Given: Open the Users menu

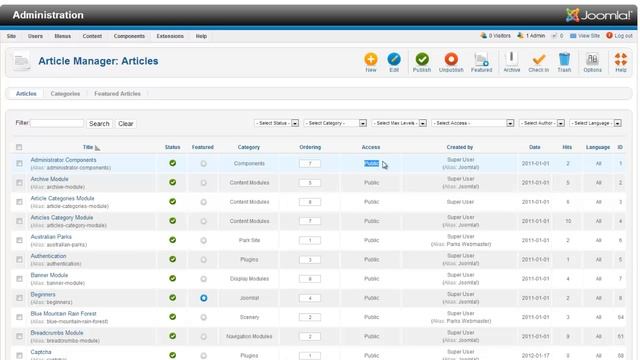Looking at the screenshot, I should (x=35, y=36).
